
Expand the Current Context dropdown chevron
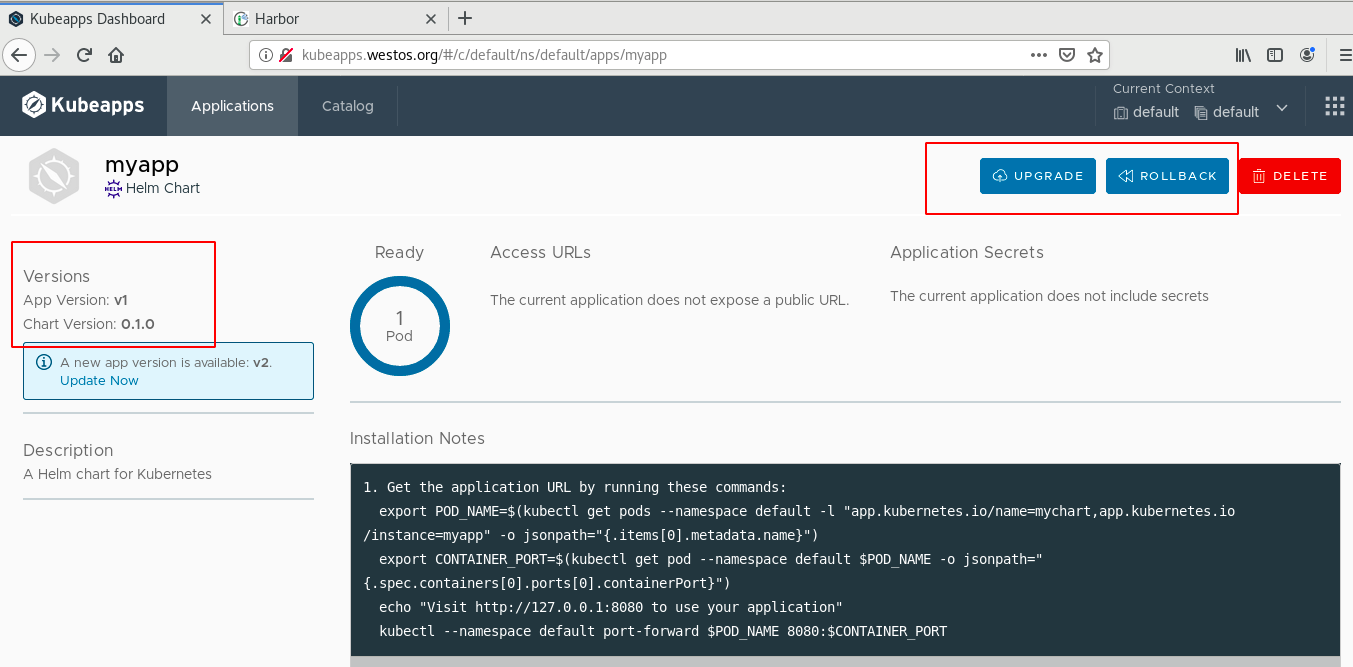[1282, 109]
